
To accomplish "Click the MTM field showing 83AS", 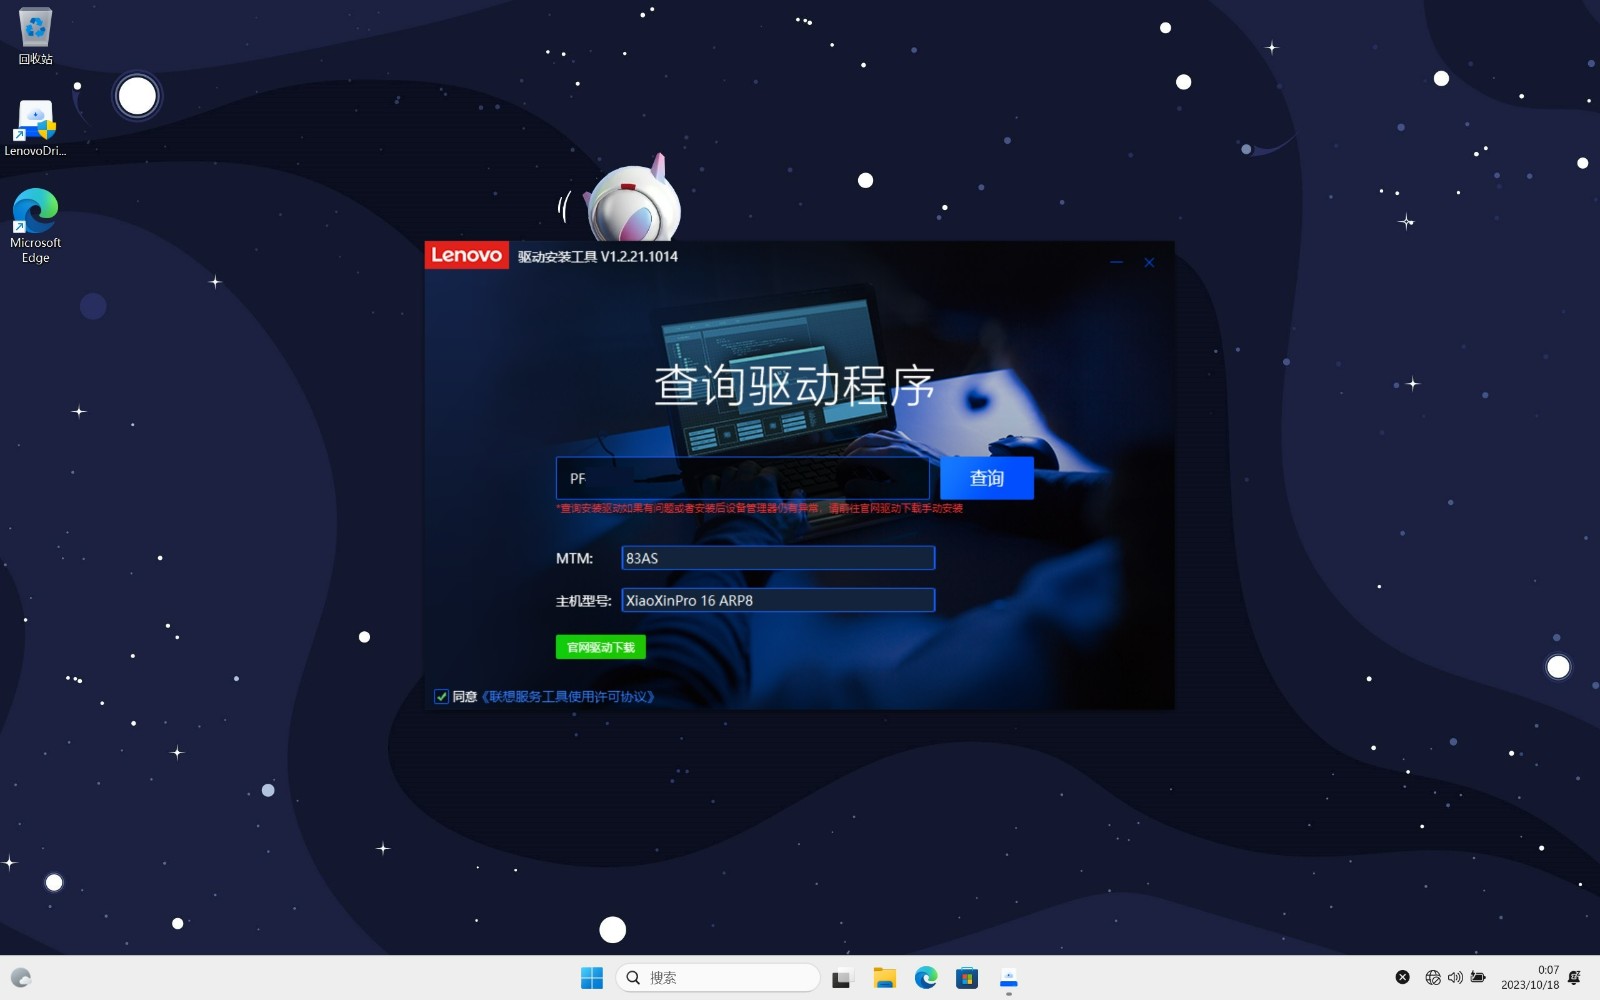I will click(778, 558).
